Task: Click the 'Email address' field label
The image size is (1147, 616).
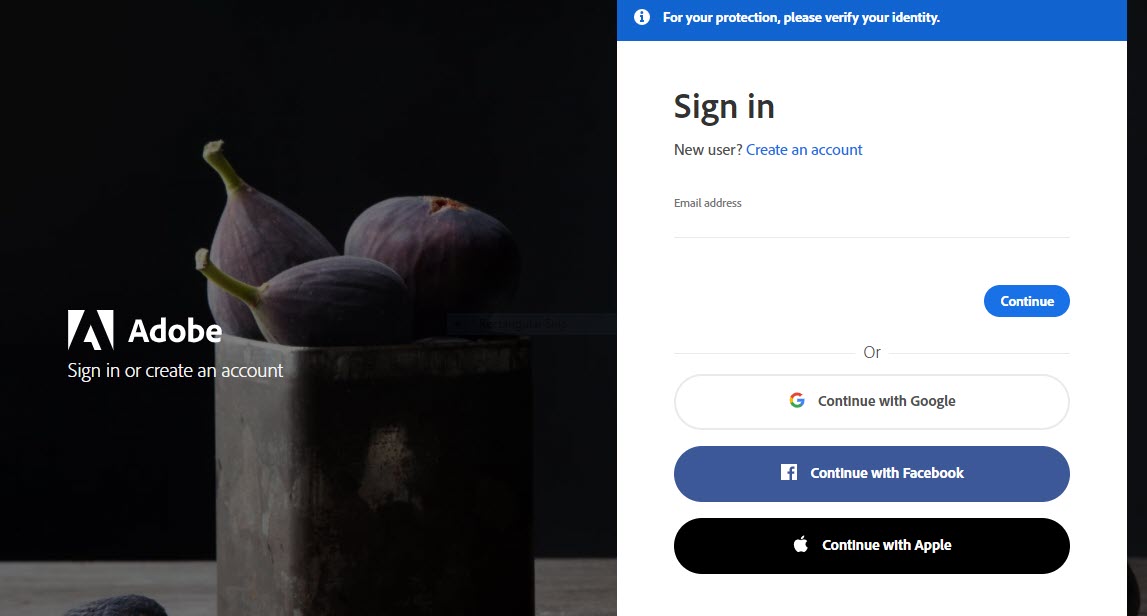Action: [x=708, y=203]
